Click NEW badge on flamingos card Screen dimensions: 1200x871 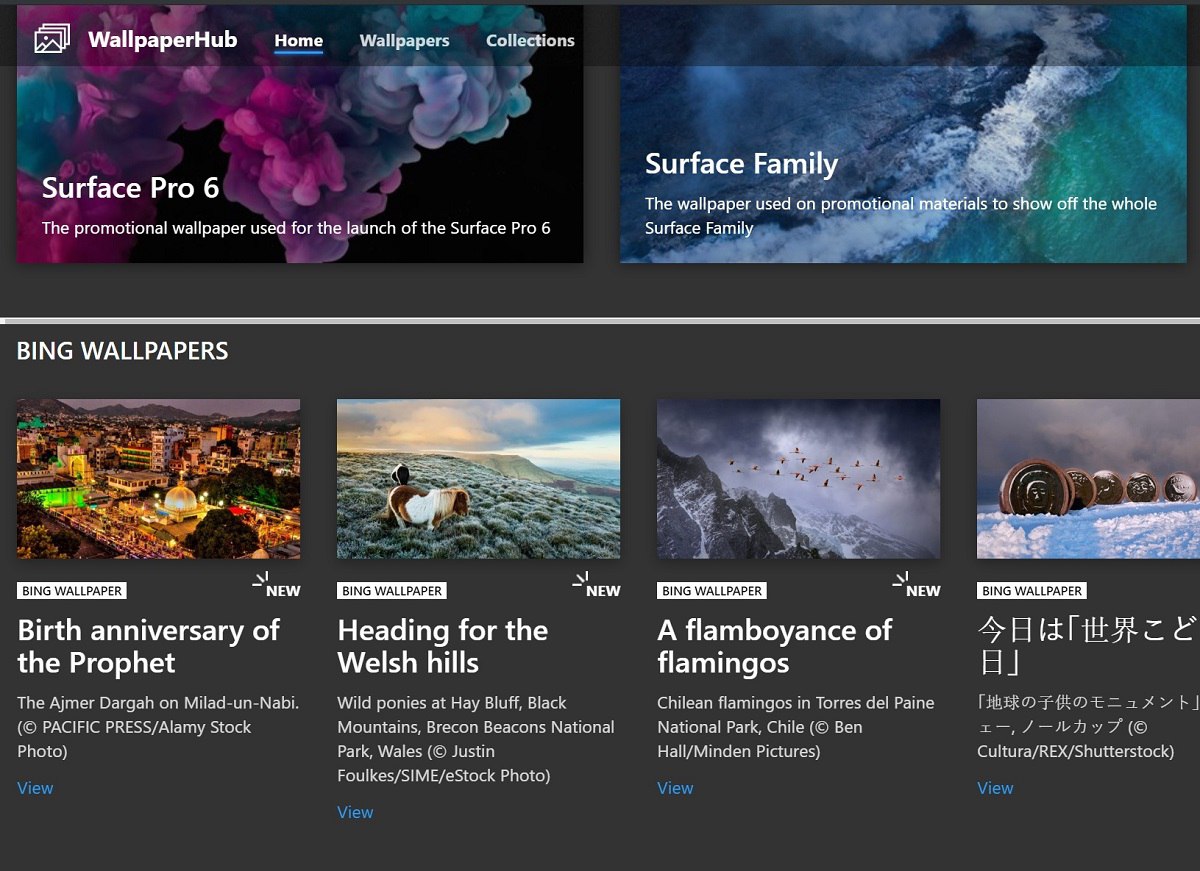point(917,585)
